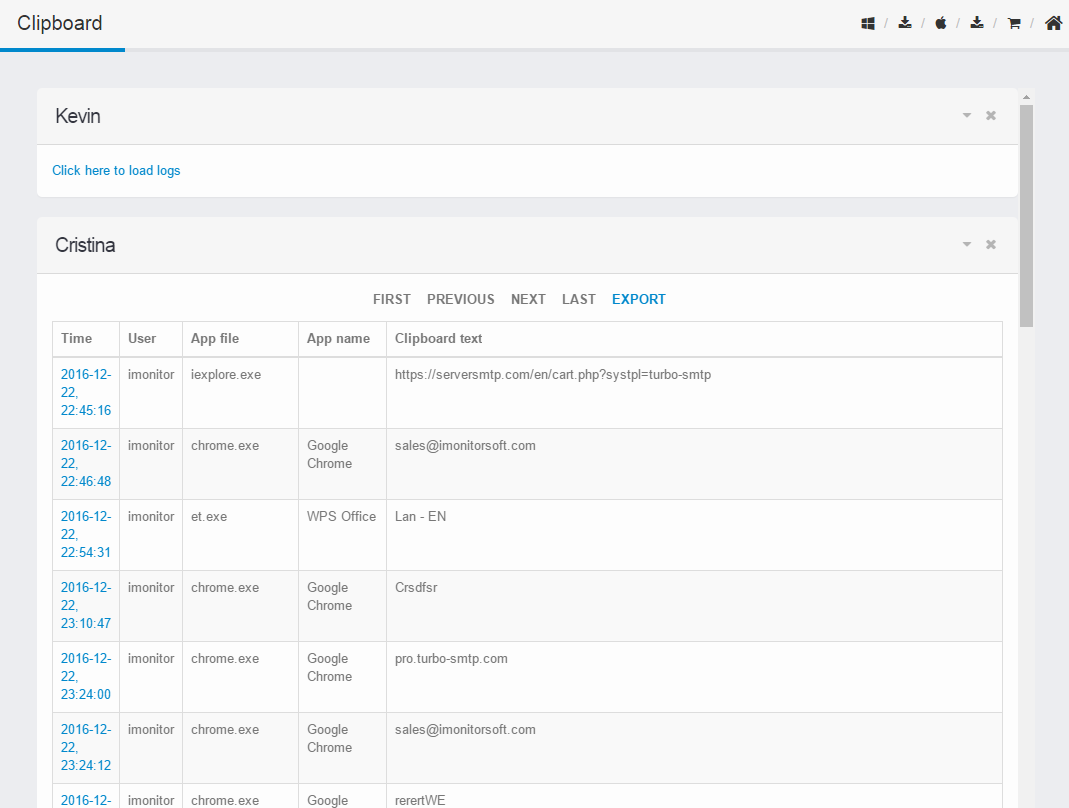Image resolution: width=1069 pixels, height=808 pixels.
Task: Open log entry timestamped 23:10:47
Action: point(86,605)
